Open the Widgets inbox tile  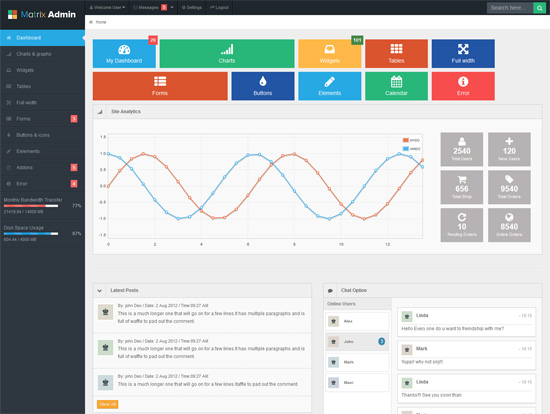click(x=330, y=54)
